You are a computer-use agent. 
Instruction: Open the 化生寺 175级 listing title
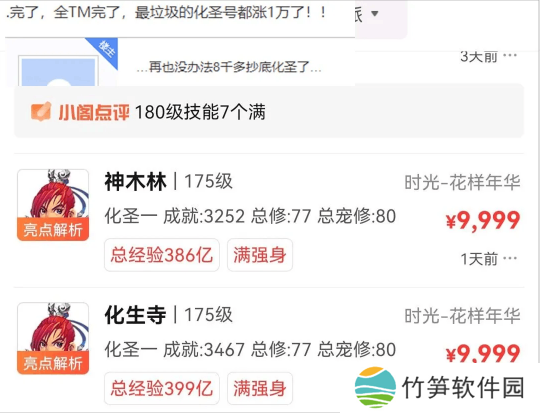169,315
